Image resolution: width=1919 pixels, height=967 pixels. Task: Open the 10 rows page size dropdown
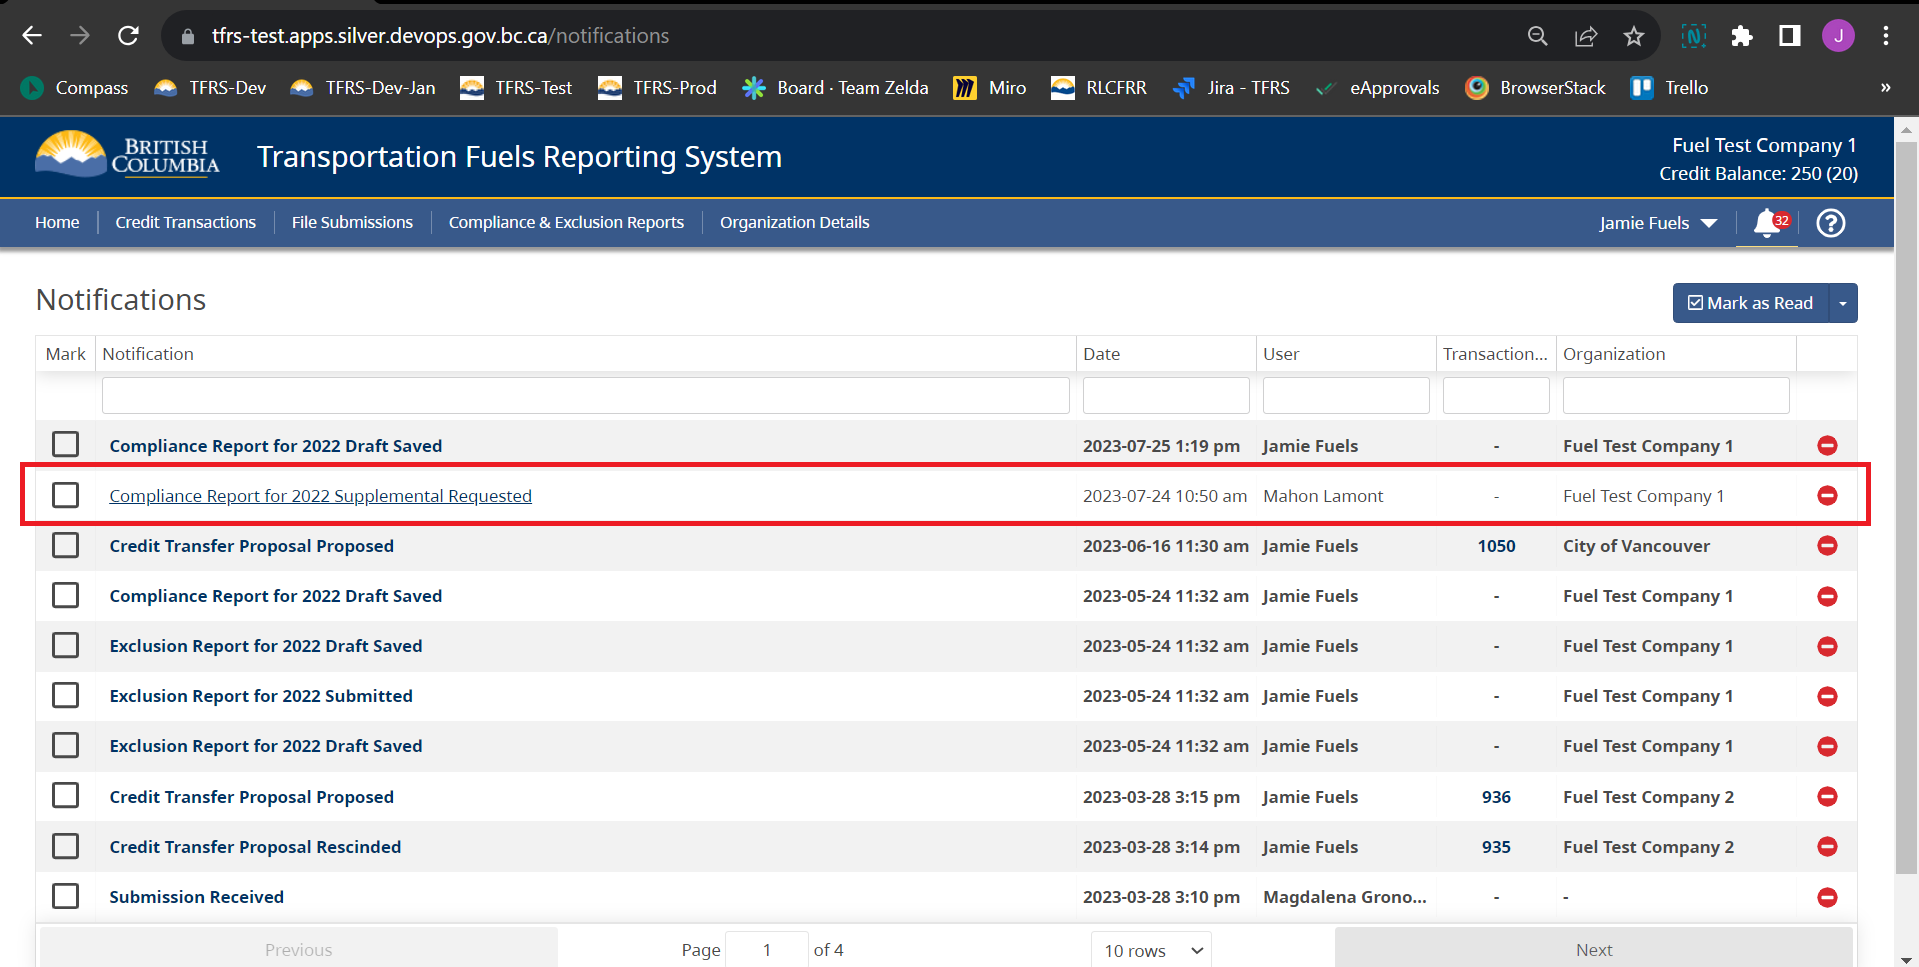(1151, 950)
